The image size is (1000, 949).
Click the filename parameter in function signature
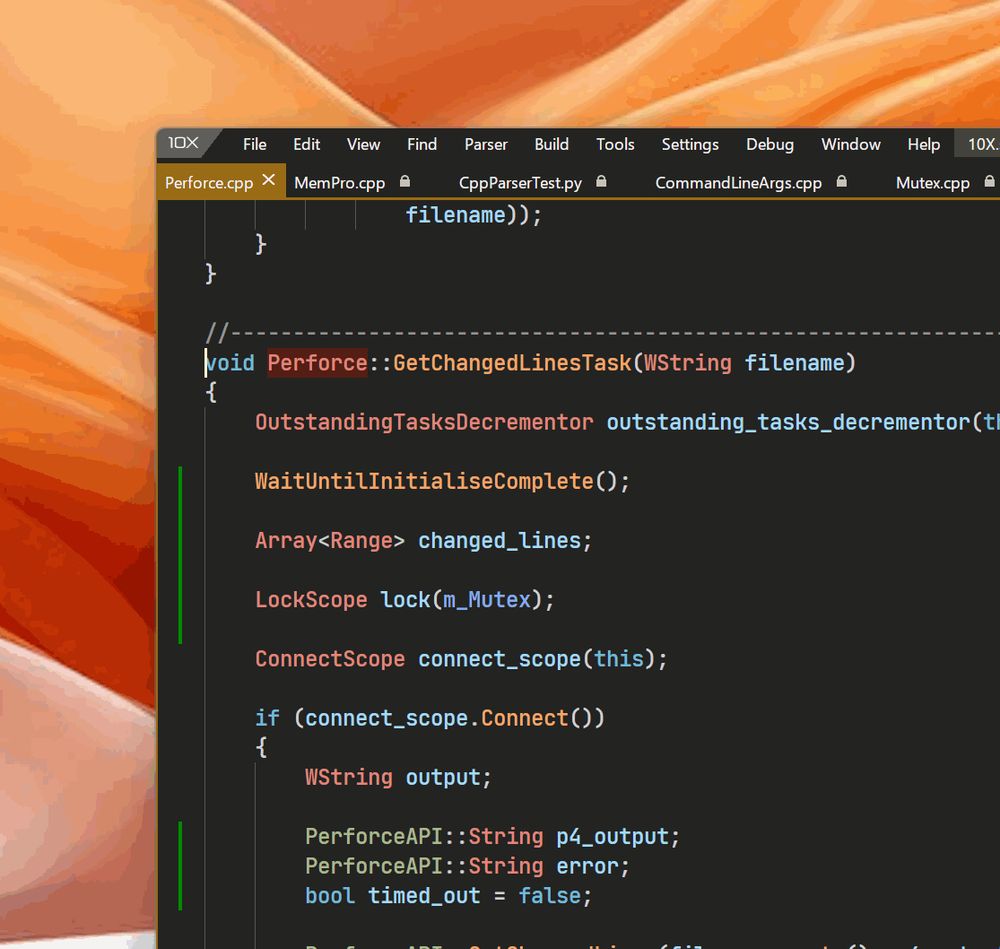click(795, 362)
